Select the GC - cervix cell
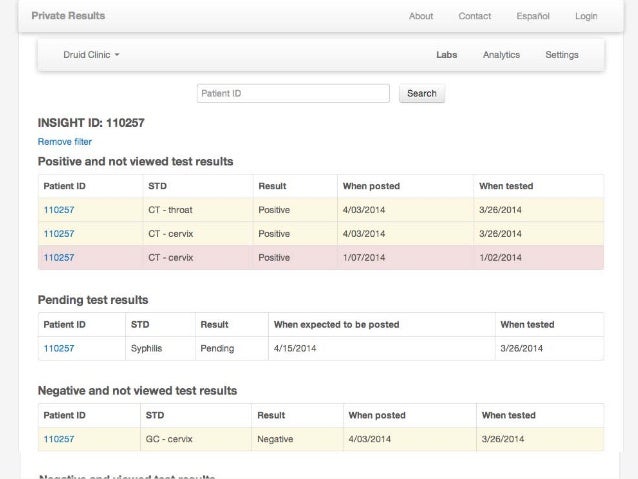638x479 pixels. coord(196,439)
